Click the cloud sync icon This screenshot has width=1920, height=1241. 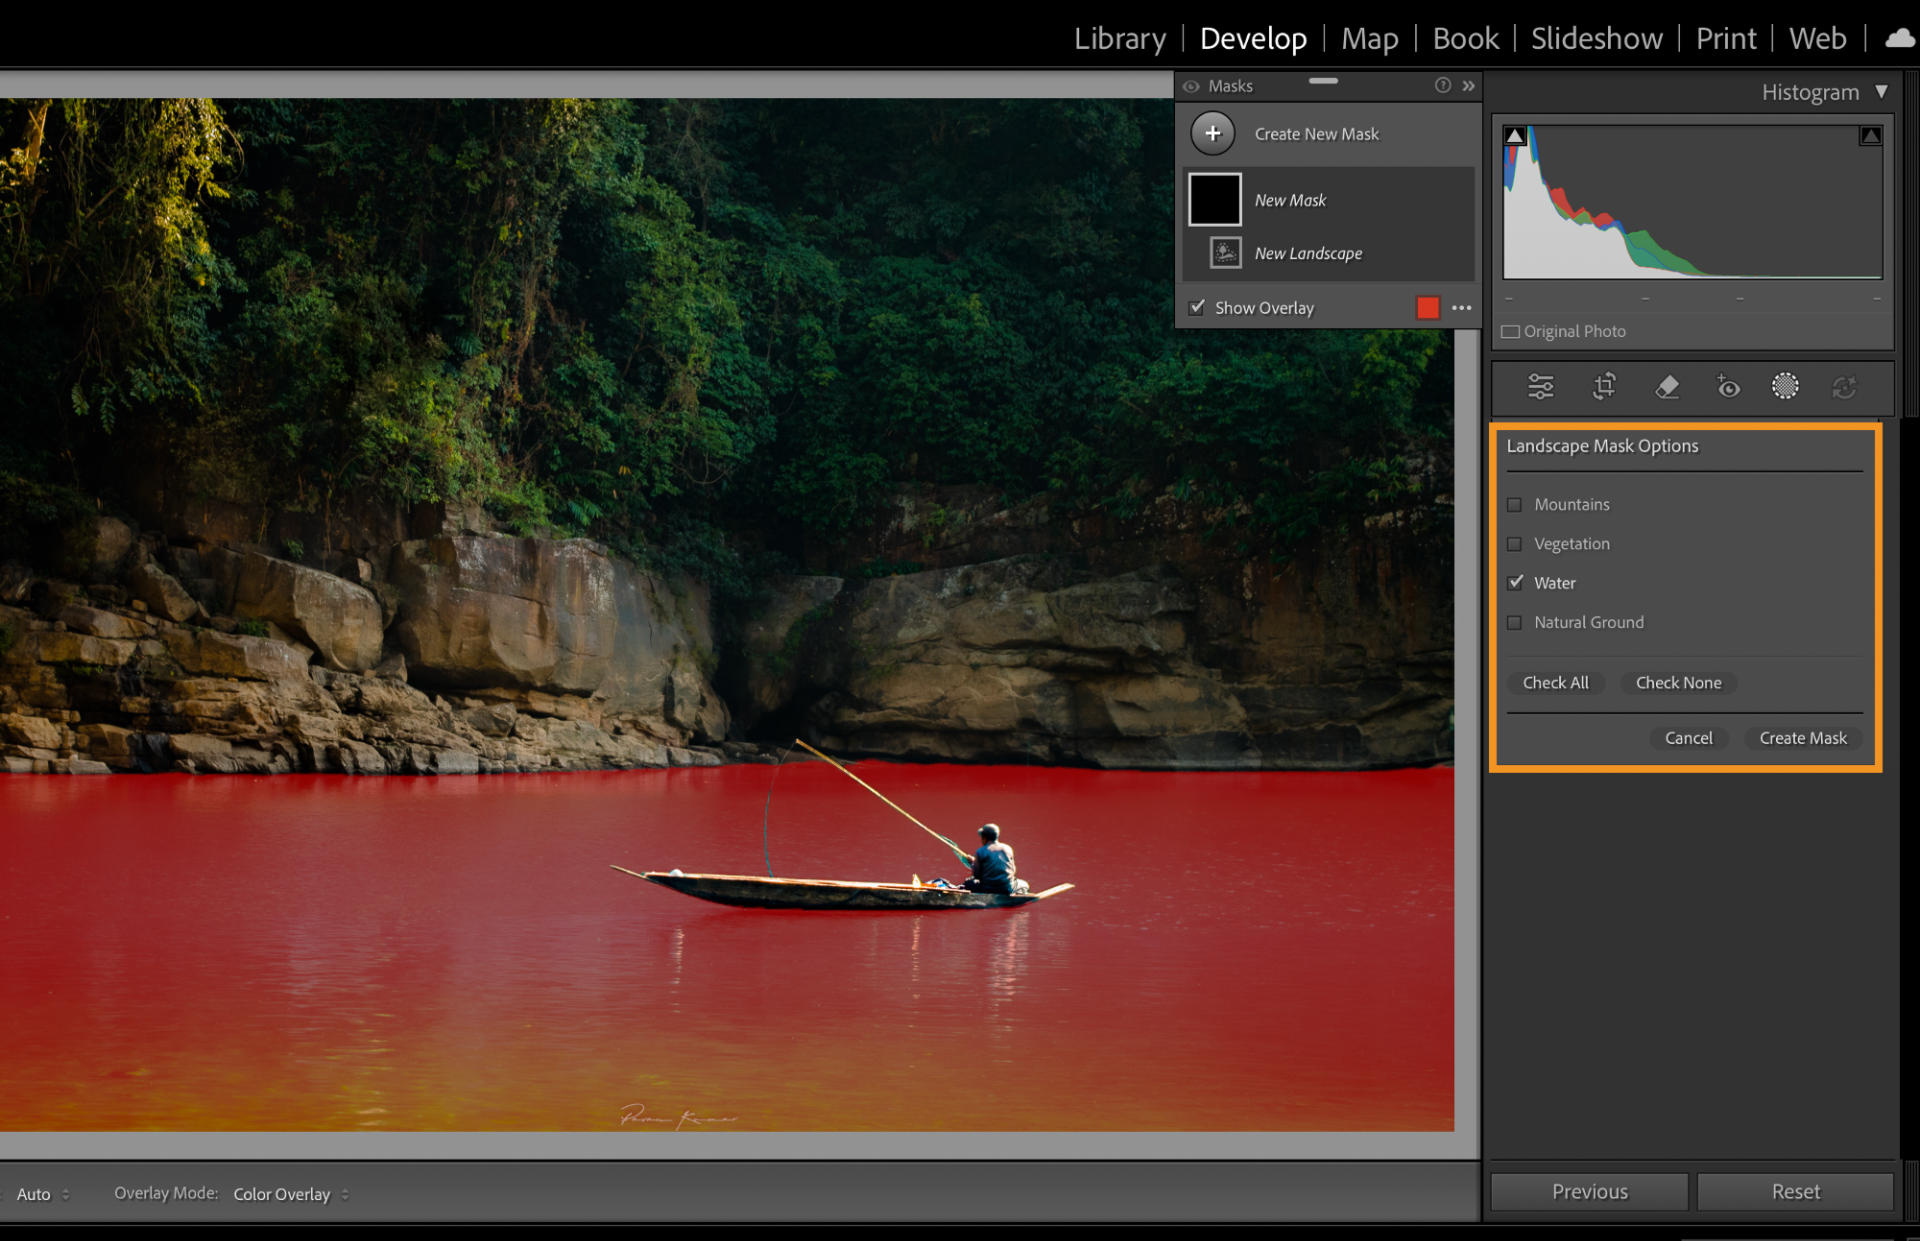[x=1899, y=38]
